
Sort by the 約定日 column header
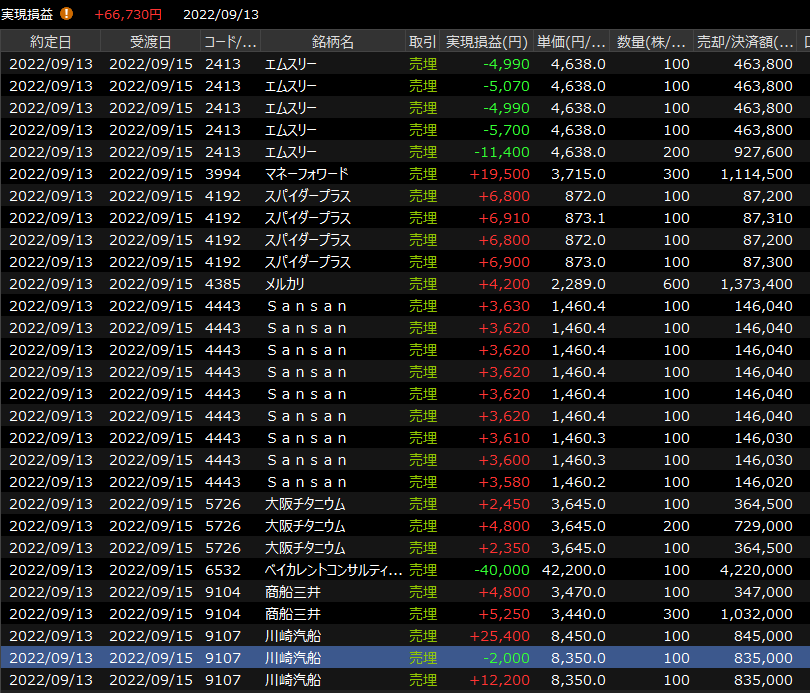[x=50, y=42]
